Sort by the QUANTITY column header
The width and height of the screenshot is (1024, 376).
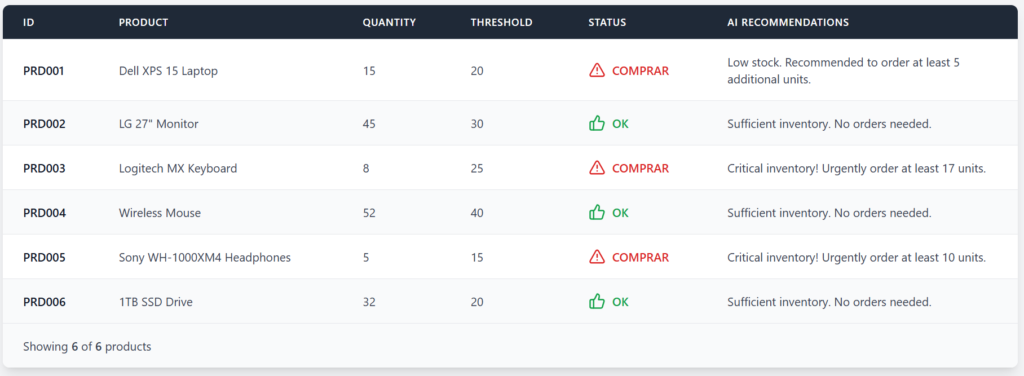point(389,22)
